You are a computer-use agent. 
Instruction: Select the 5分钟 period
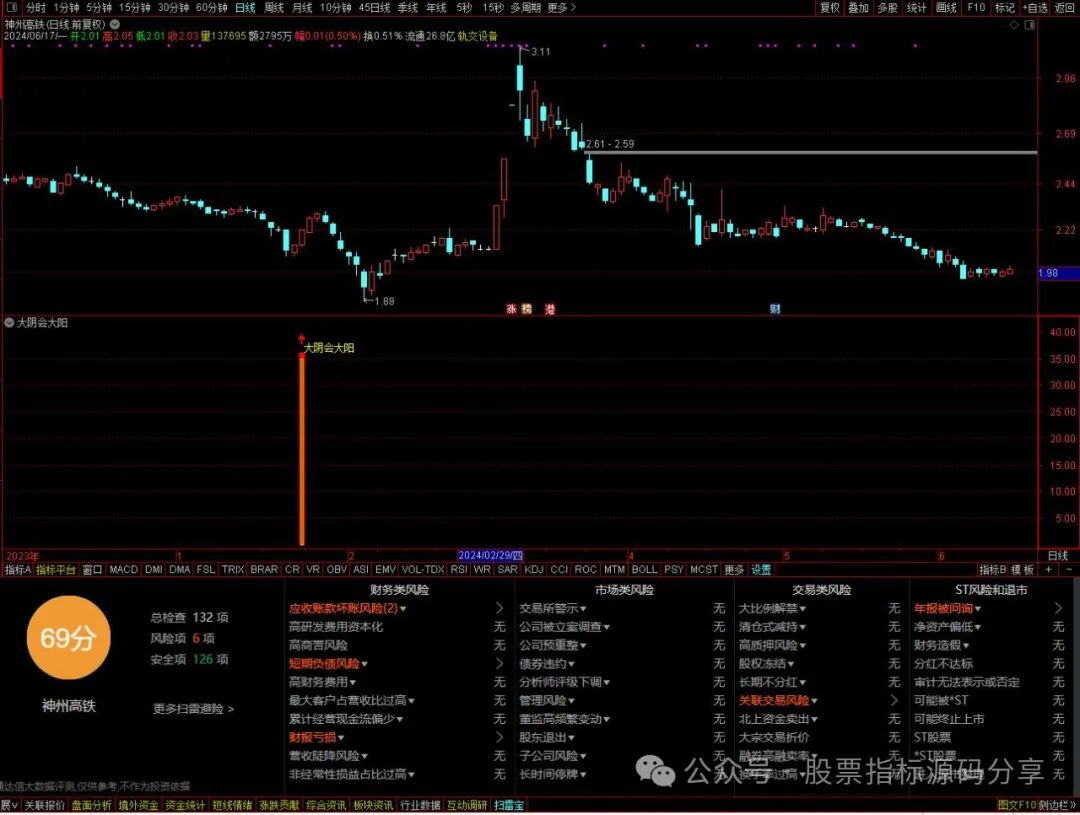(99, 8)
